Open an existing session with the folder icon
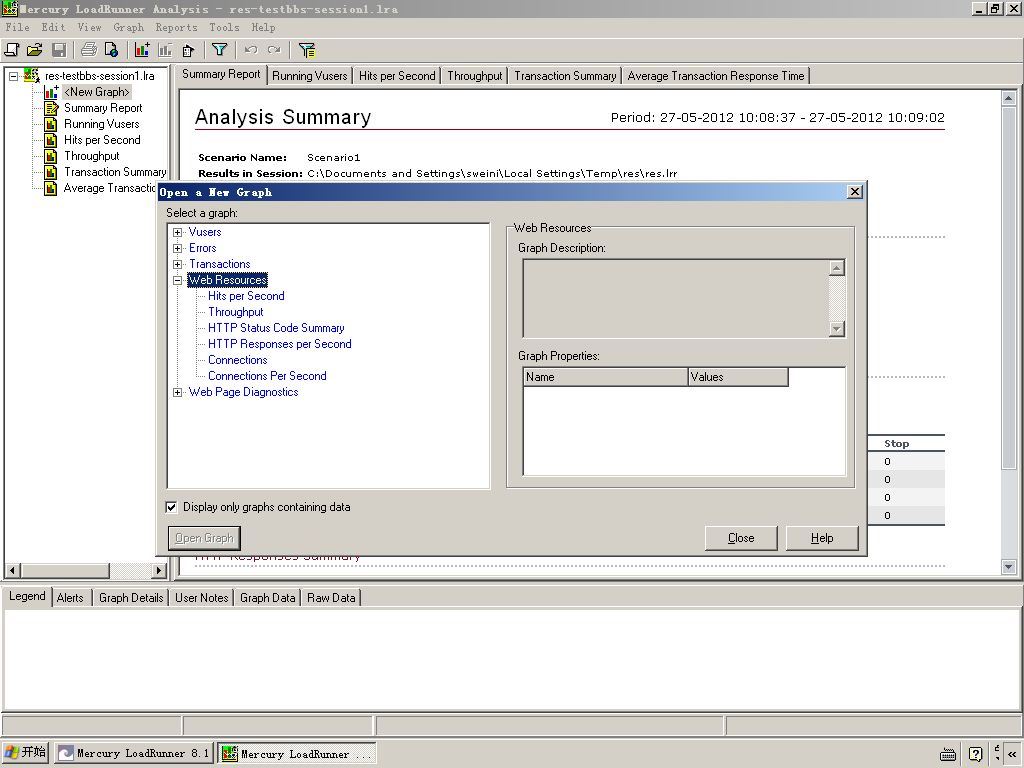1024x768 pixels. pyautogui.click(x=35, y=50)
